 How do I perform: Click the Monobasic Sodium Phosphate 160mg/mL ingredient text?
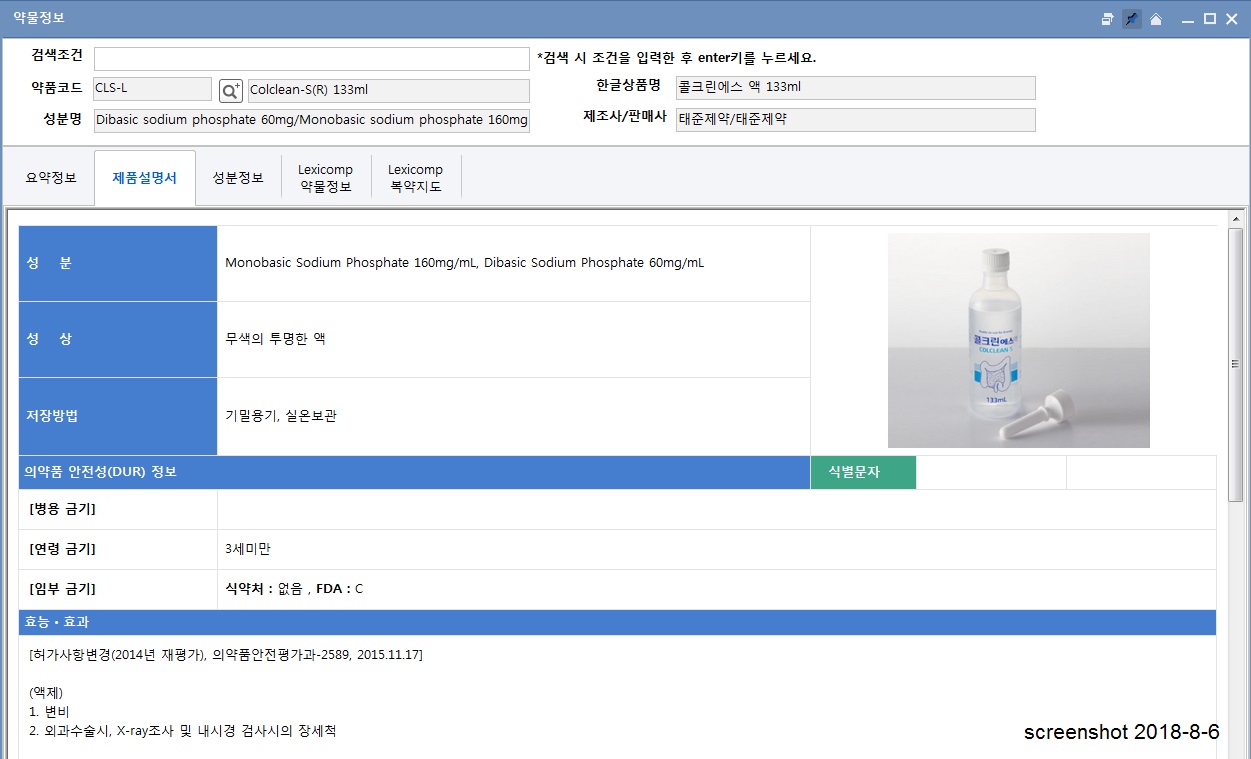tap(464, 263)
